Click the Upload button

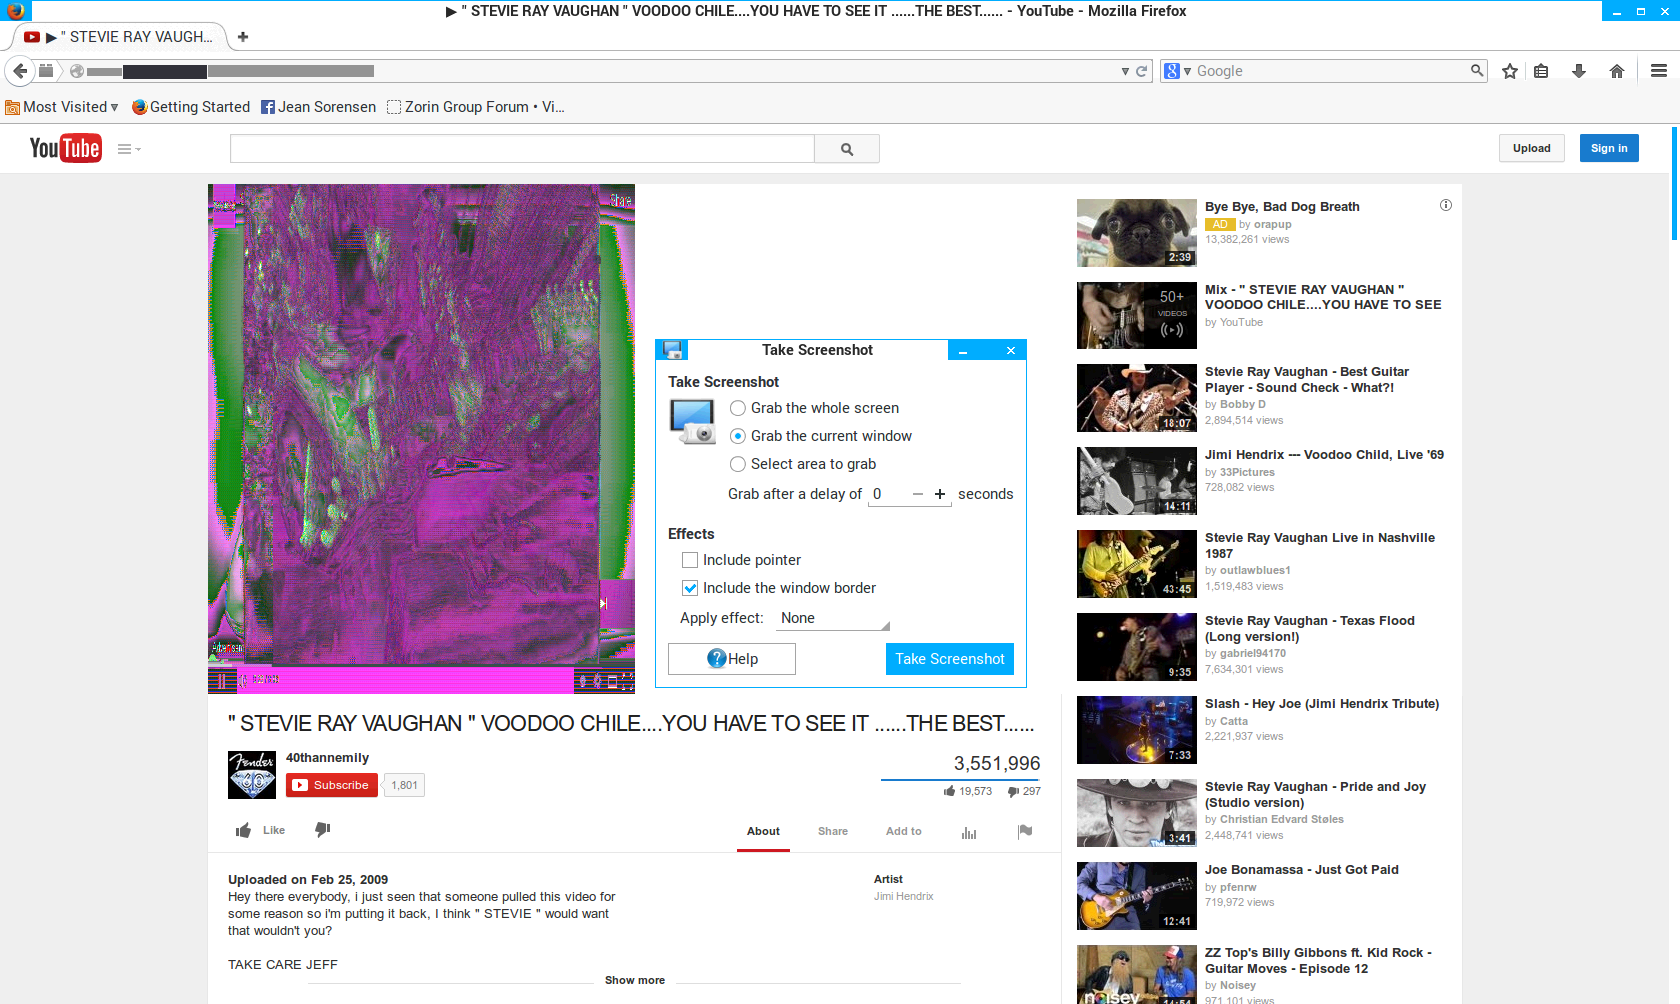(x=1531, y=148)
